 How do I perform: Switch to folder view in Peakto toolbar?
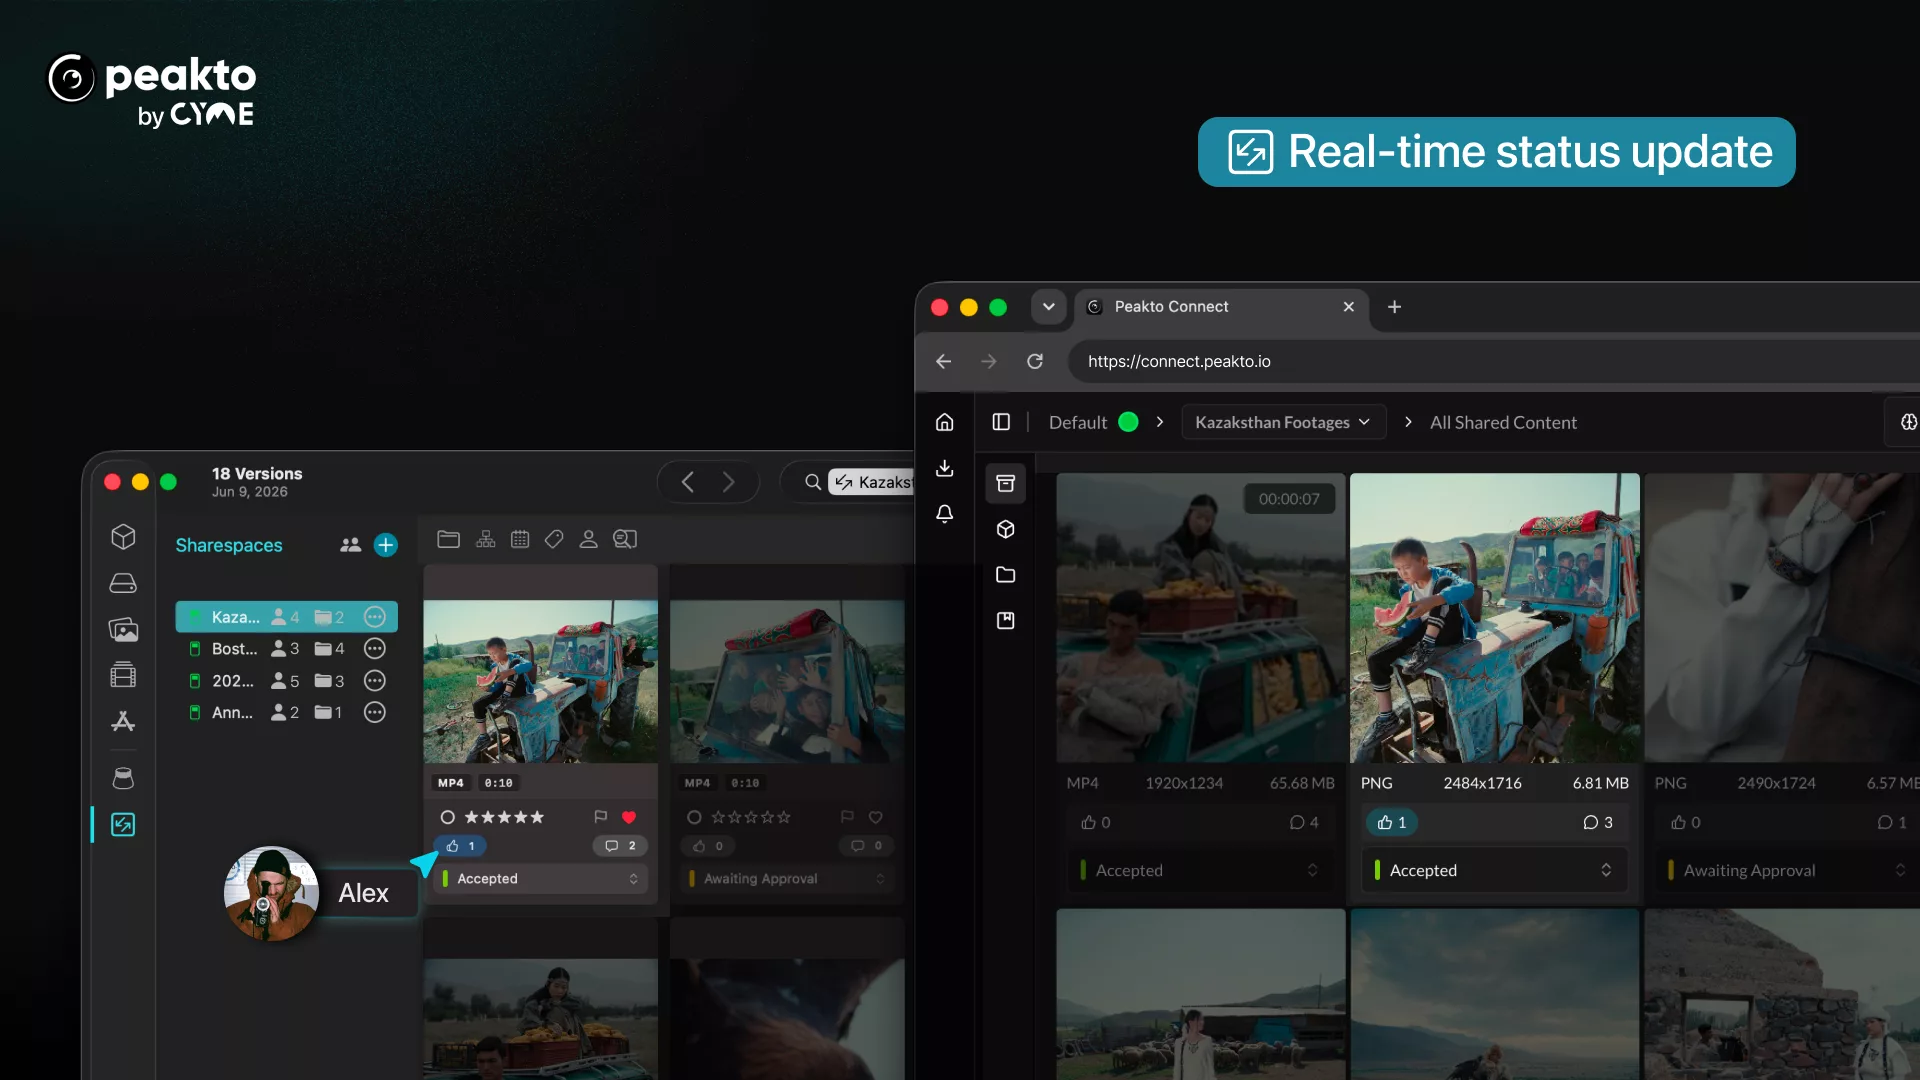(x=449, y=539)
